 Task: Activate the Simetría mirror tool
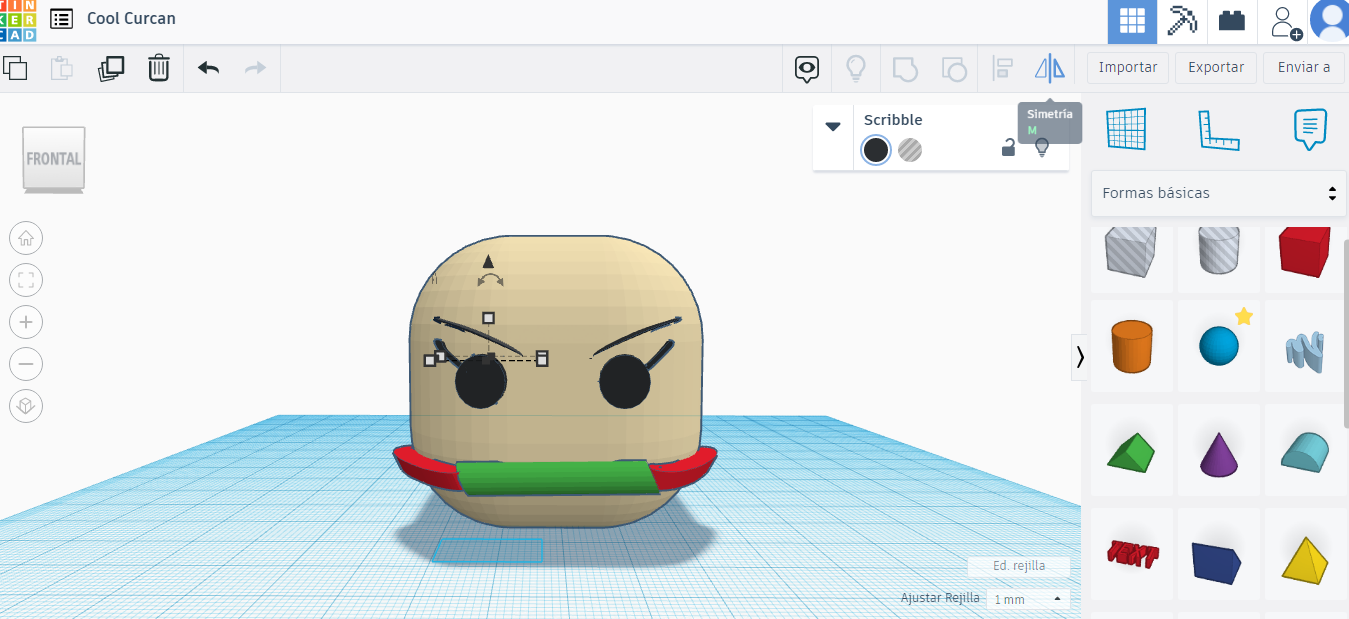tap(1050, 68)
